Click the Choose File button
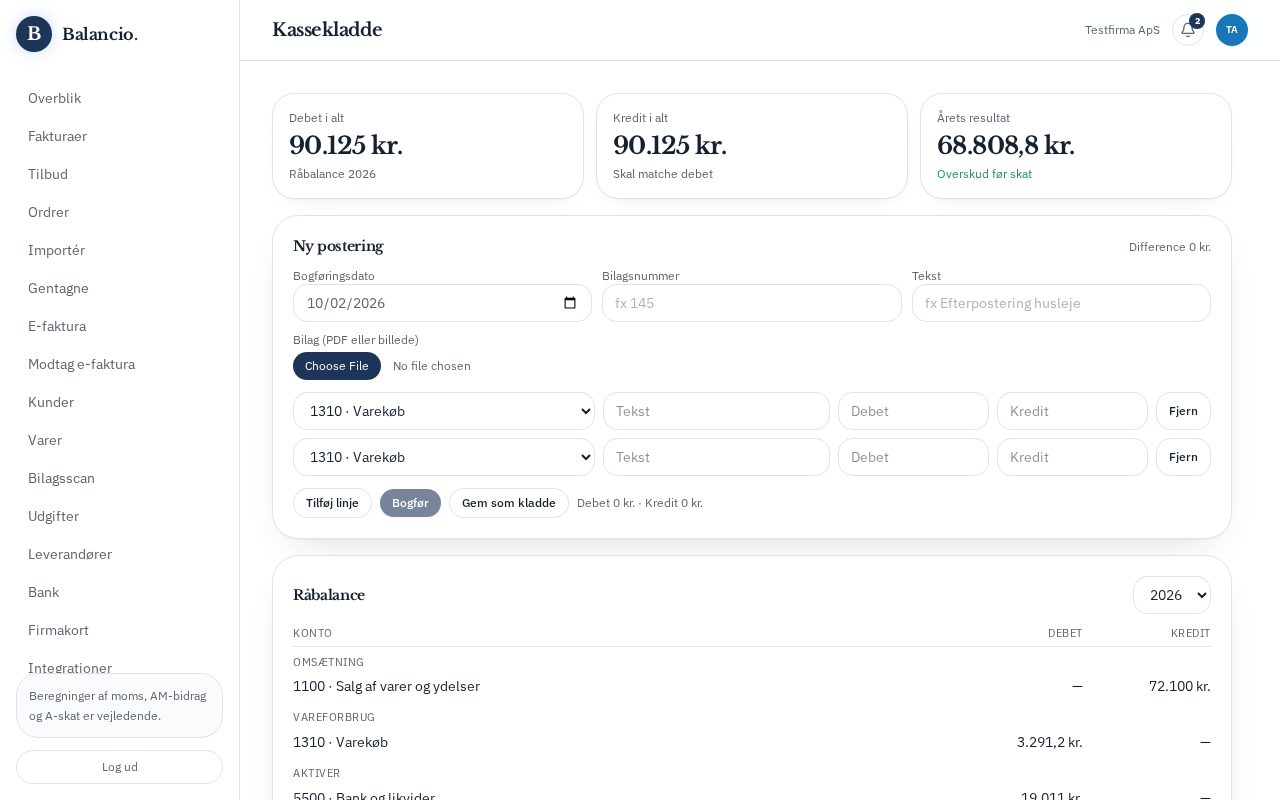1280x800 pixels. 337,366
